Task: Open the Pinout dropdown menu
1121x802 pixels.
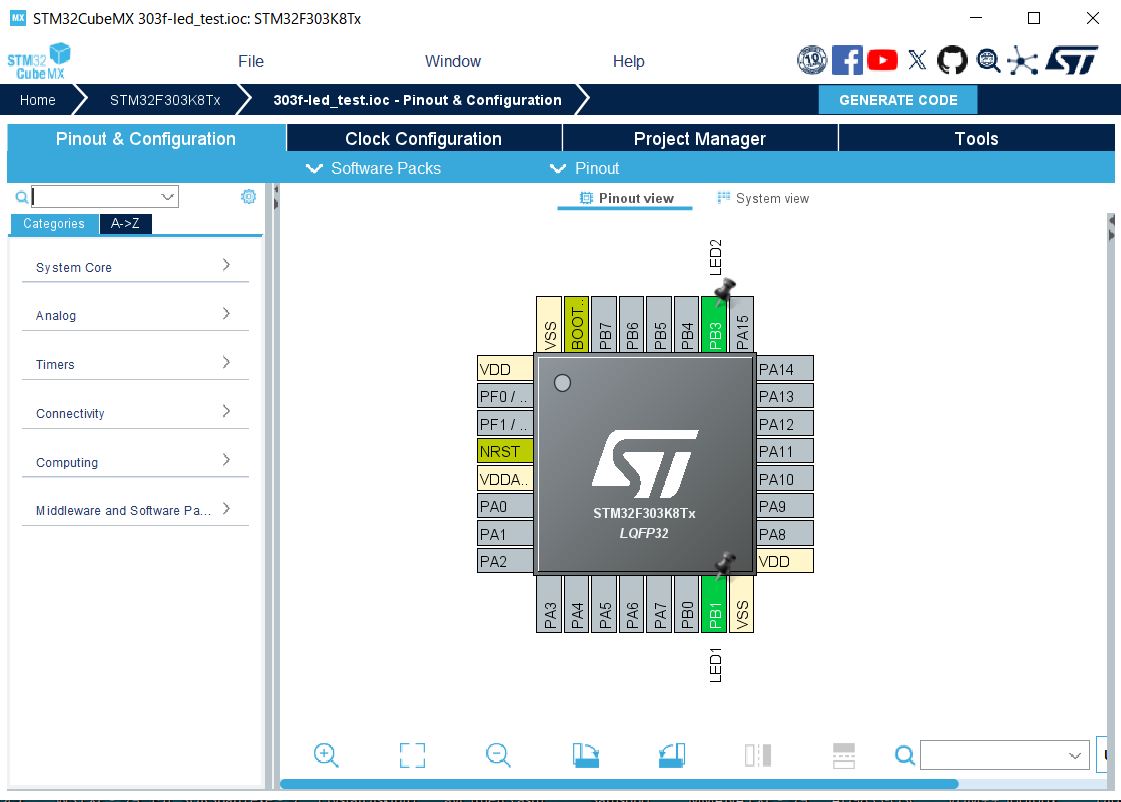Action: point(584,169)
